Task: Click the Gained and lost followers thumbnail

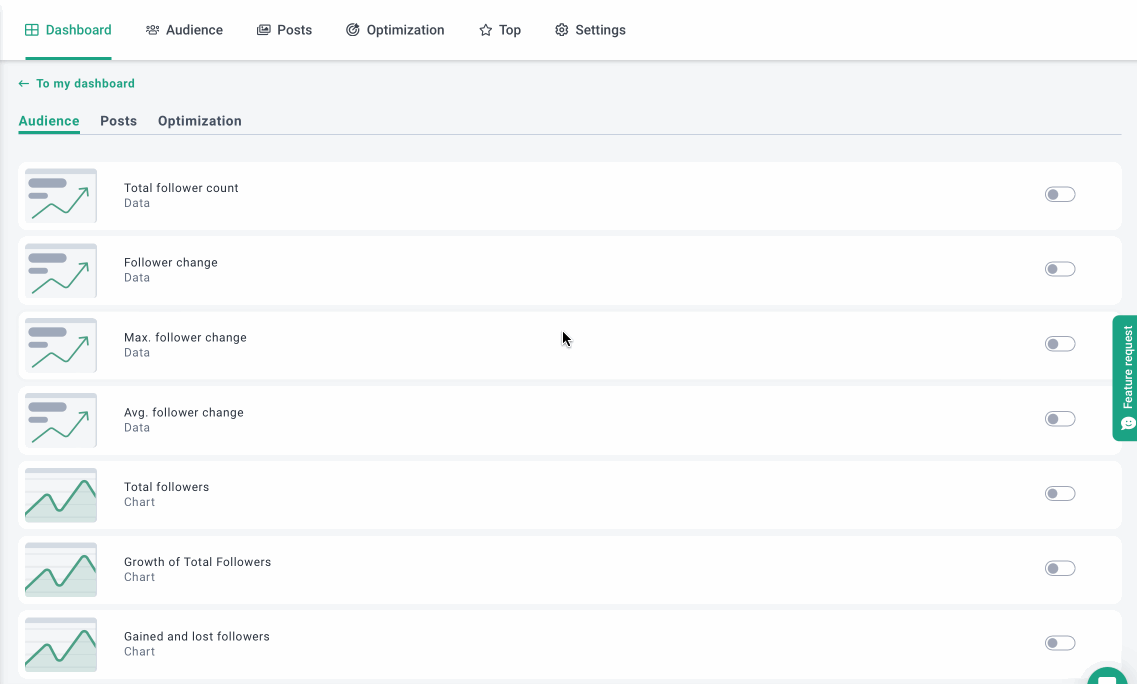Action: point(61,644)
